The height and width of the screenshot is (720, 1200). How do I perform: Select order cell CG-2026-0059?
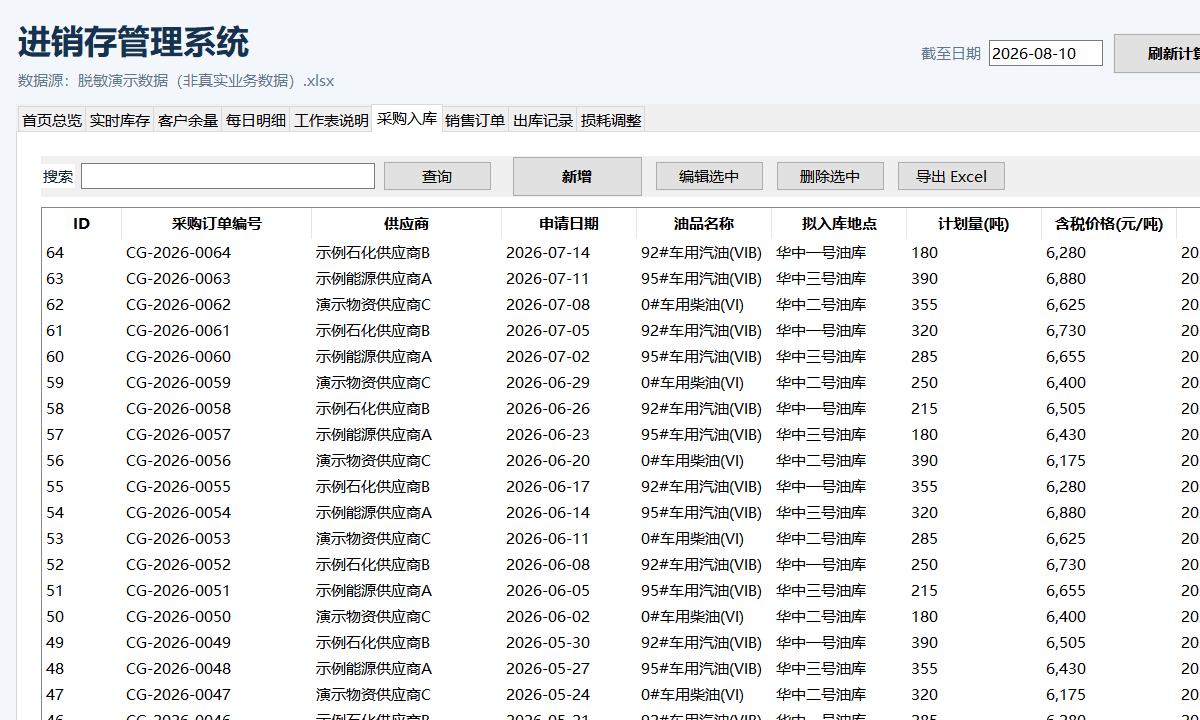178,382
